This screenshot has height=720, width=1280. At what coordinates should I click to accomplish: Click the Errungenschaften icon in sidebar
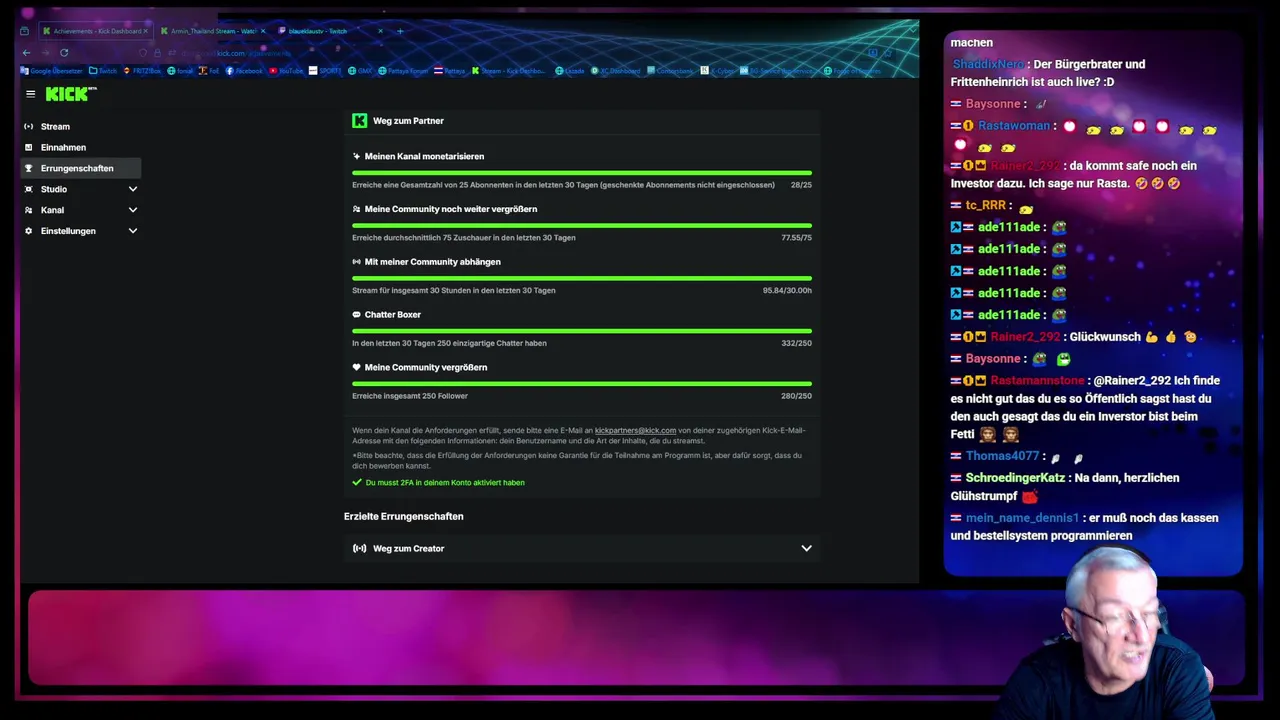point(29,168)
